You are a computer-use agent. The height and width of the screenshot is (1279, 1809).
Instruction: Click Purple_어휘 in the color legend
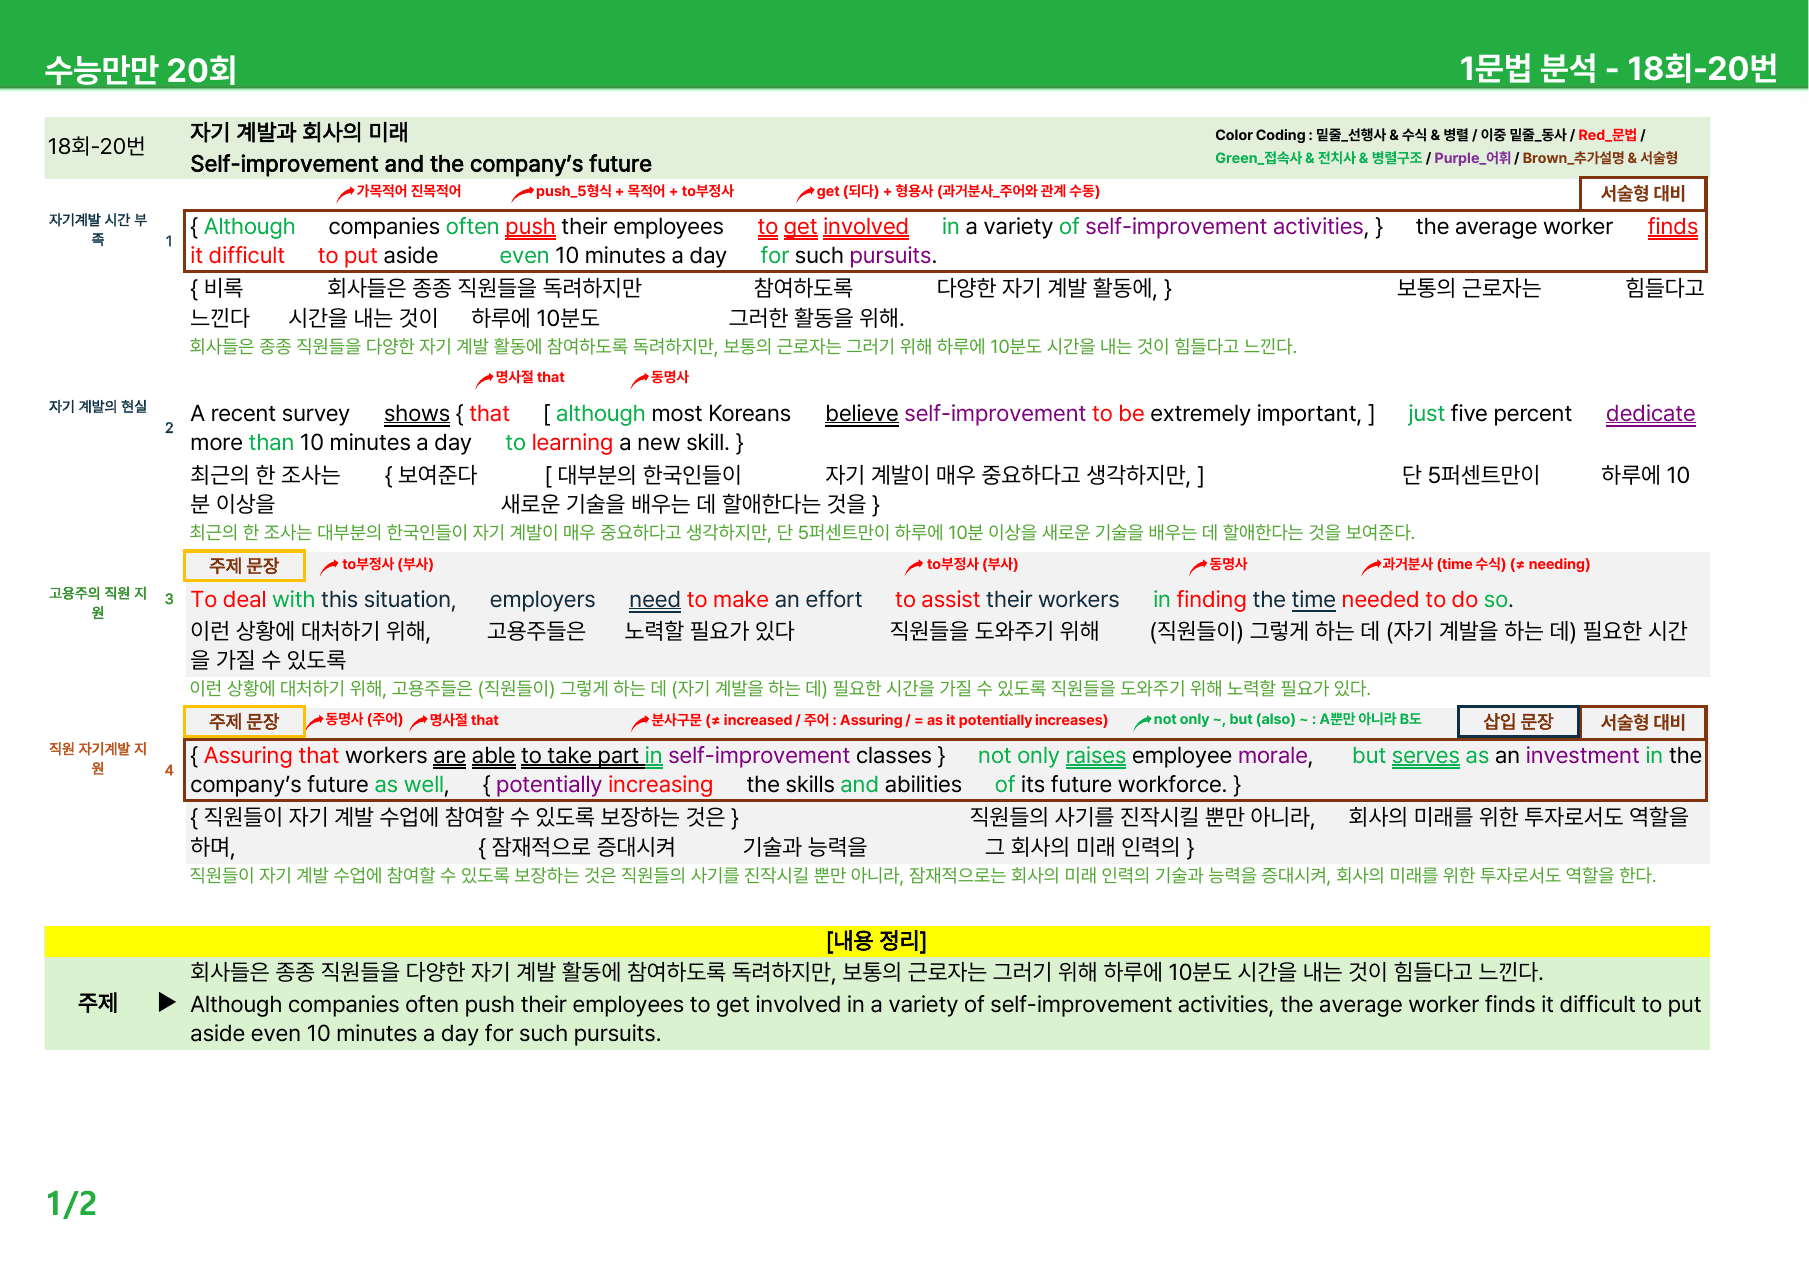[1472, 158]
